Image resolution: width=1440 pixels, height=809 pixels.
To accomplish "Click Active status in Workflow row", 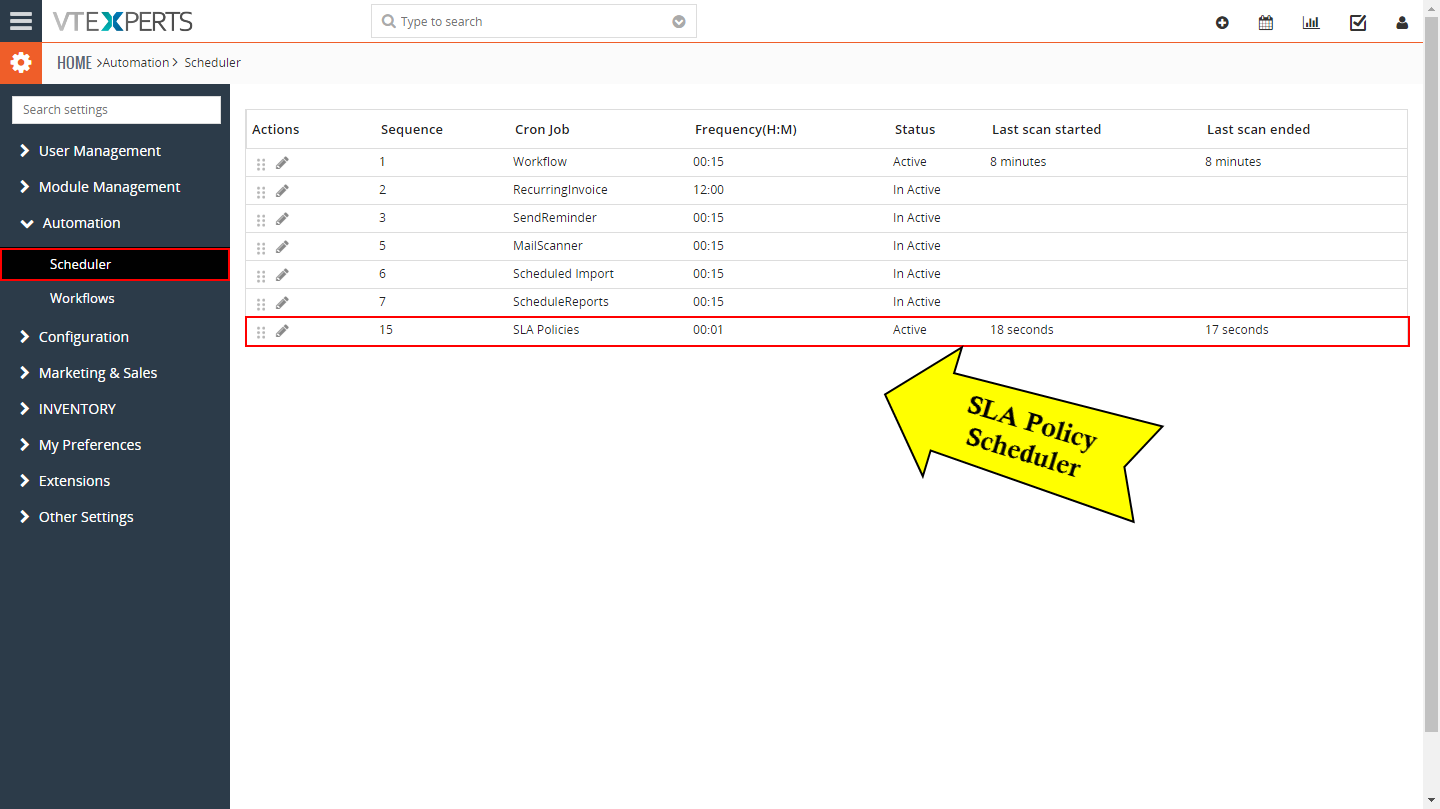I will click(910, 161).
